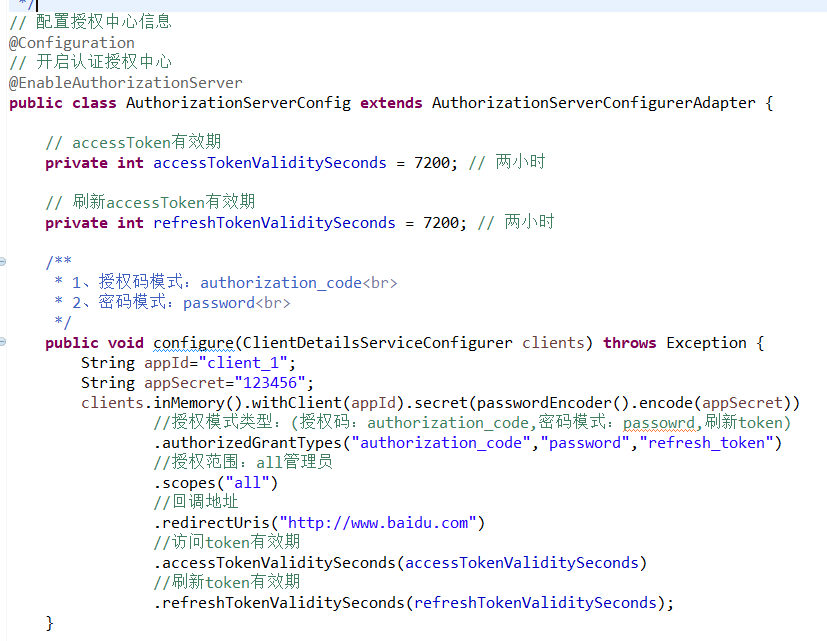The image size is (827, 641).
Task: Click password<br> in the Javadoc
Action: 237,303
